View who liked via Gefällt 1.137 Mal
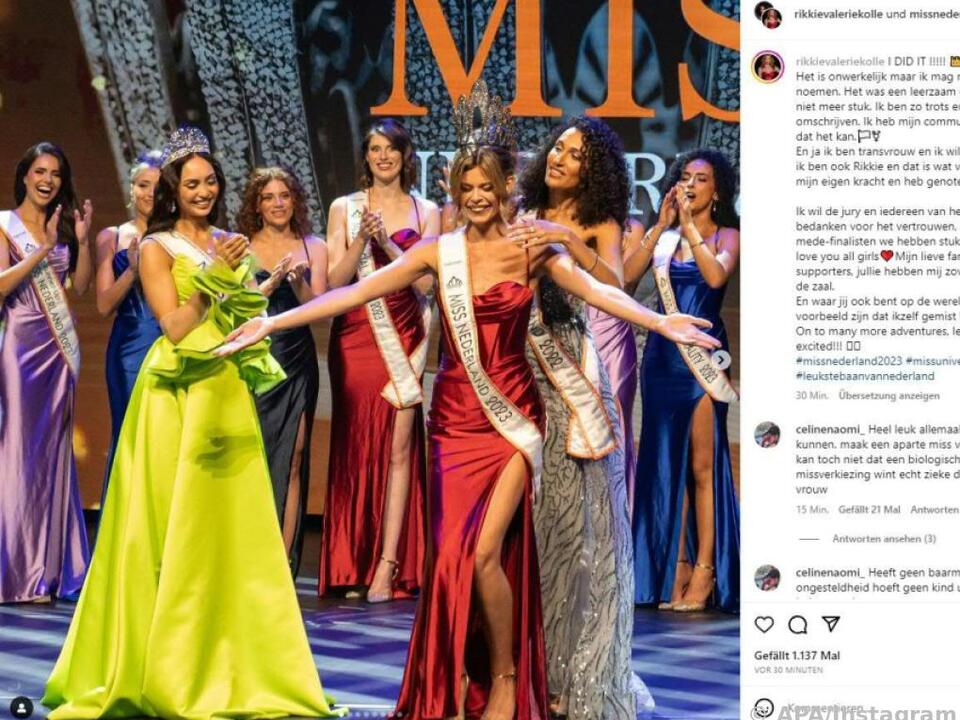The width and height of the screenshot is (960, 720). point(797,656)
